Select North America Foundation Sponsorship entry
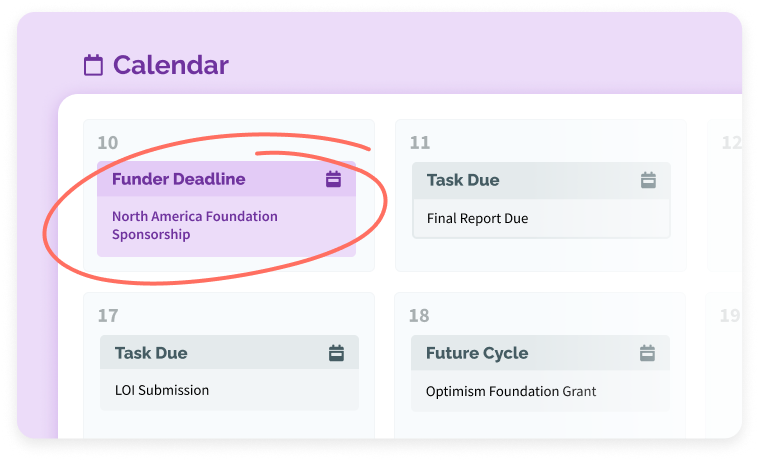The height and width of the screenshot is (461, 759). pos(195,225)
